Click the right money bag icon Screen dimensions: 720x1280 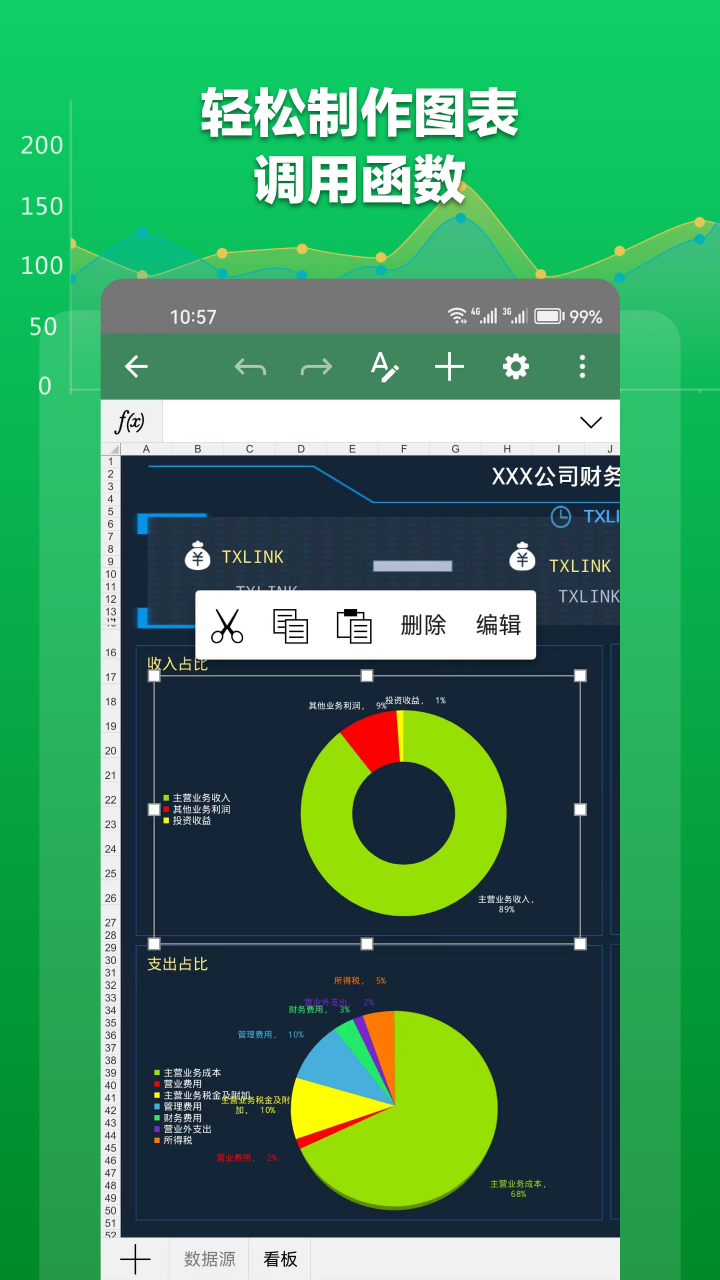(522, 557)
